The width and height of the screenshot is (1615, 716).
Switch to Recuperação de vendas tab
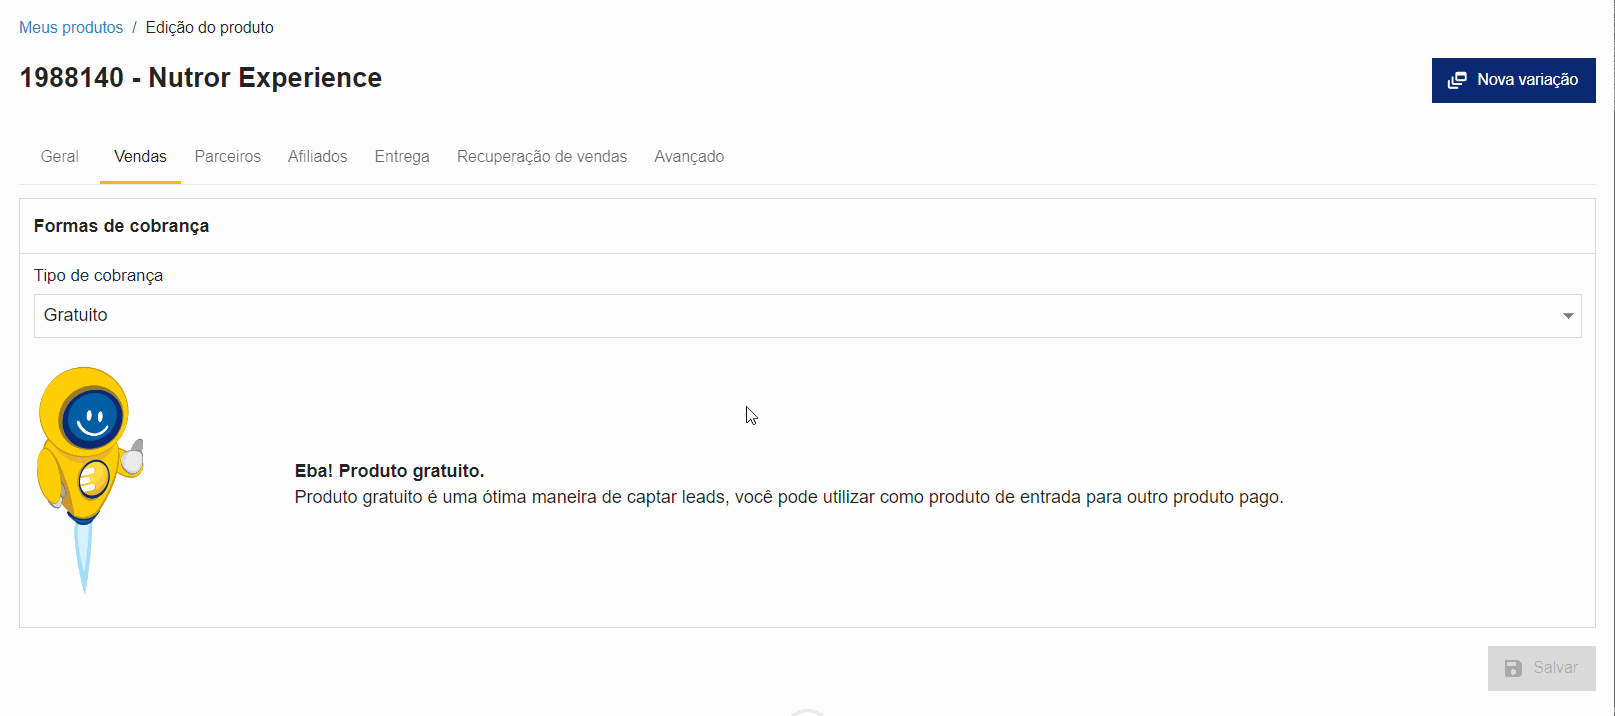click(x=541, y=157)
